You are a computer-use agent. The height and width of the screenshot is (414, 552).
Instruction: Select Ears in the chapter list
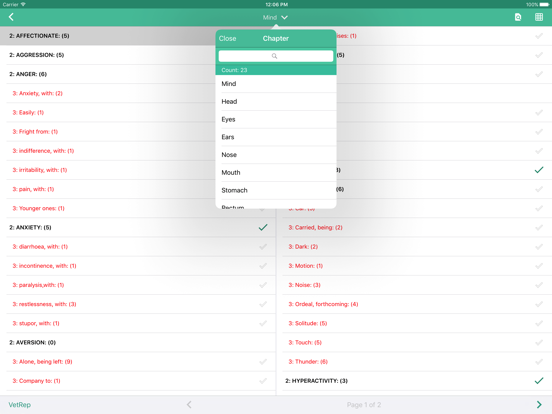coord(276,137)
